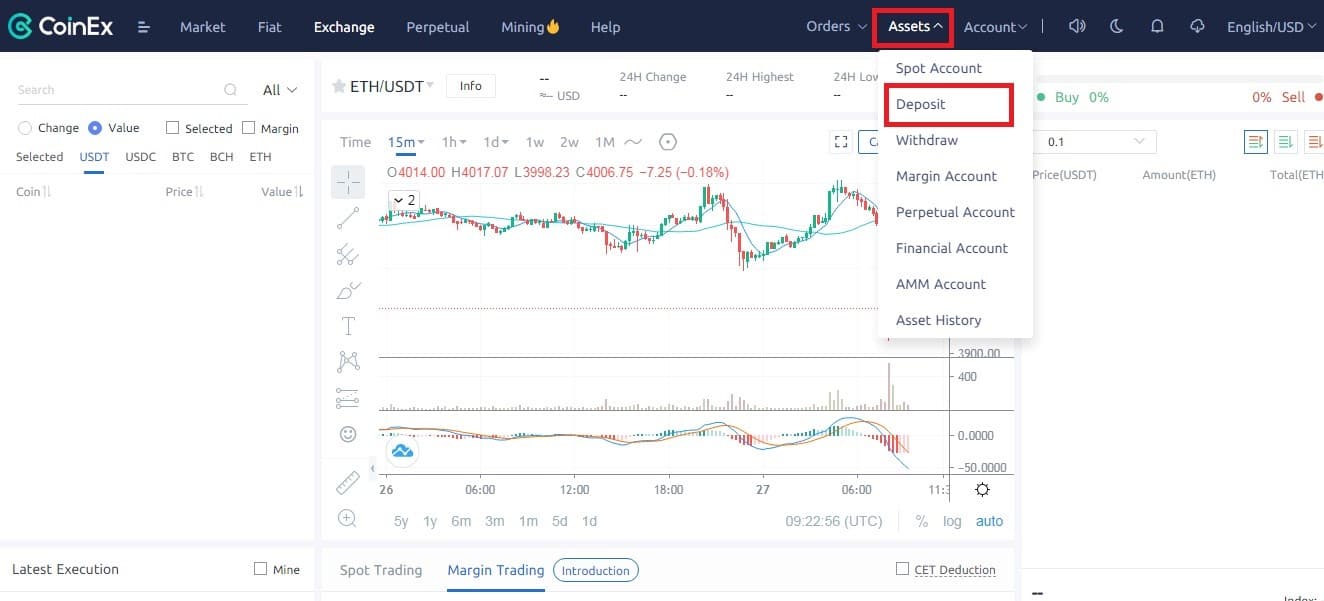Open Perpetual Account menu entry

tap(955, 212)
